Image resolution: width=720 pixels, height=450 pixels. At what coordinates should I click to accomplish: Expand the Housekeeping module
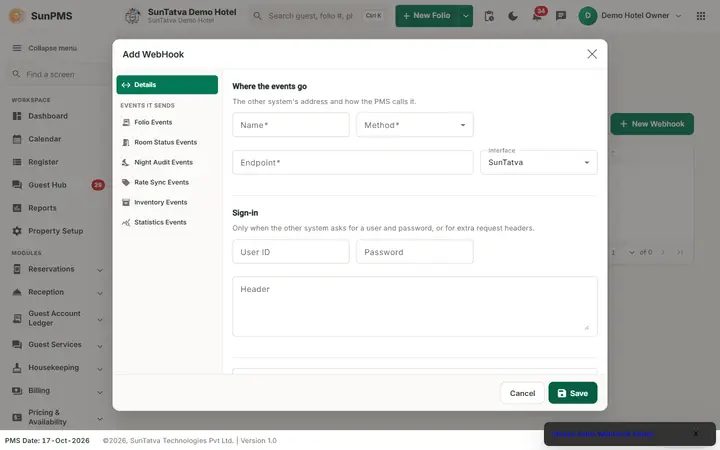(x=100, y=369)
